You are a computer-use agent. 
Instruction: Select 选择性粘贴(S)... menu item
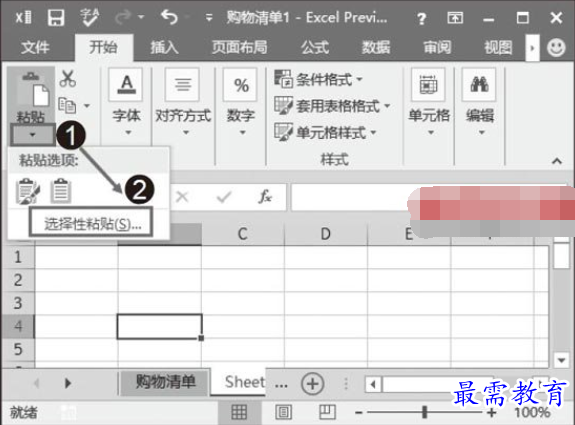91,223
